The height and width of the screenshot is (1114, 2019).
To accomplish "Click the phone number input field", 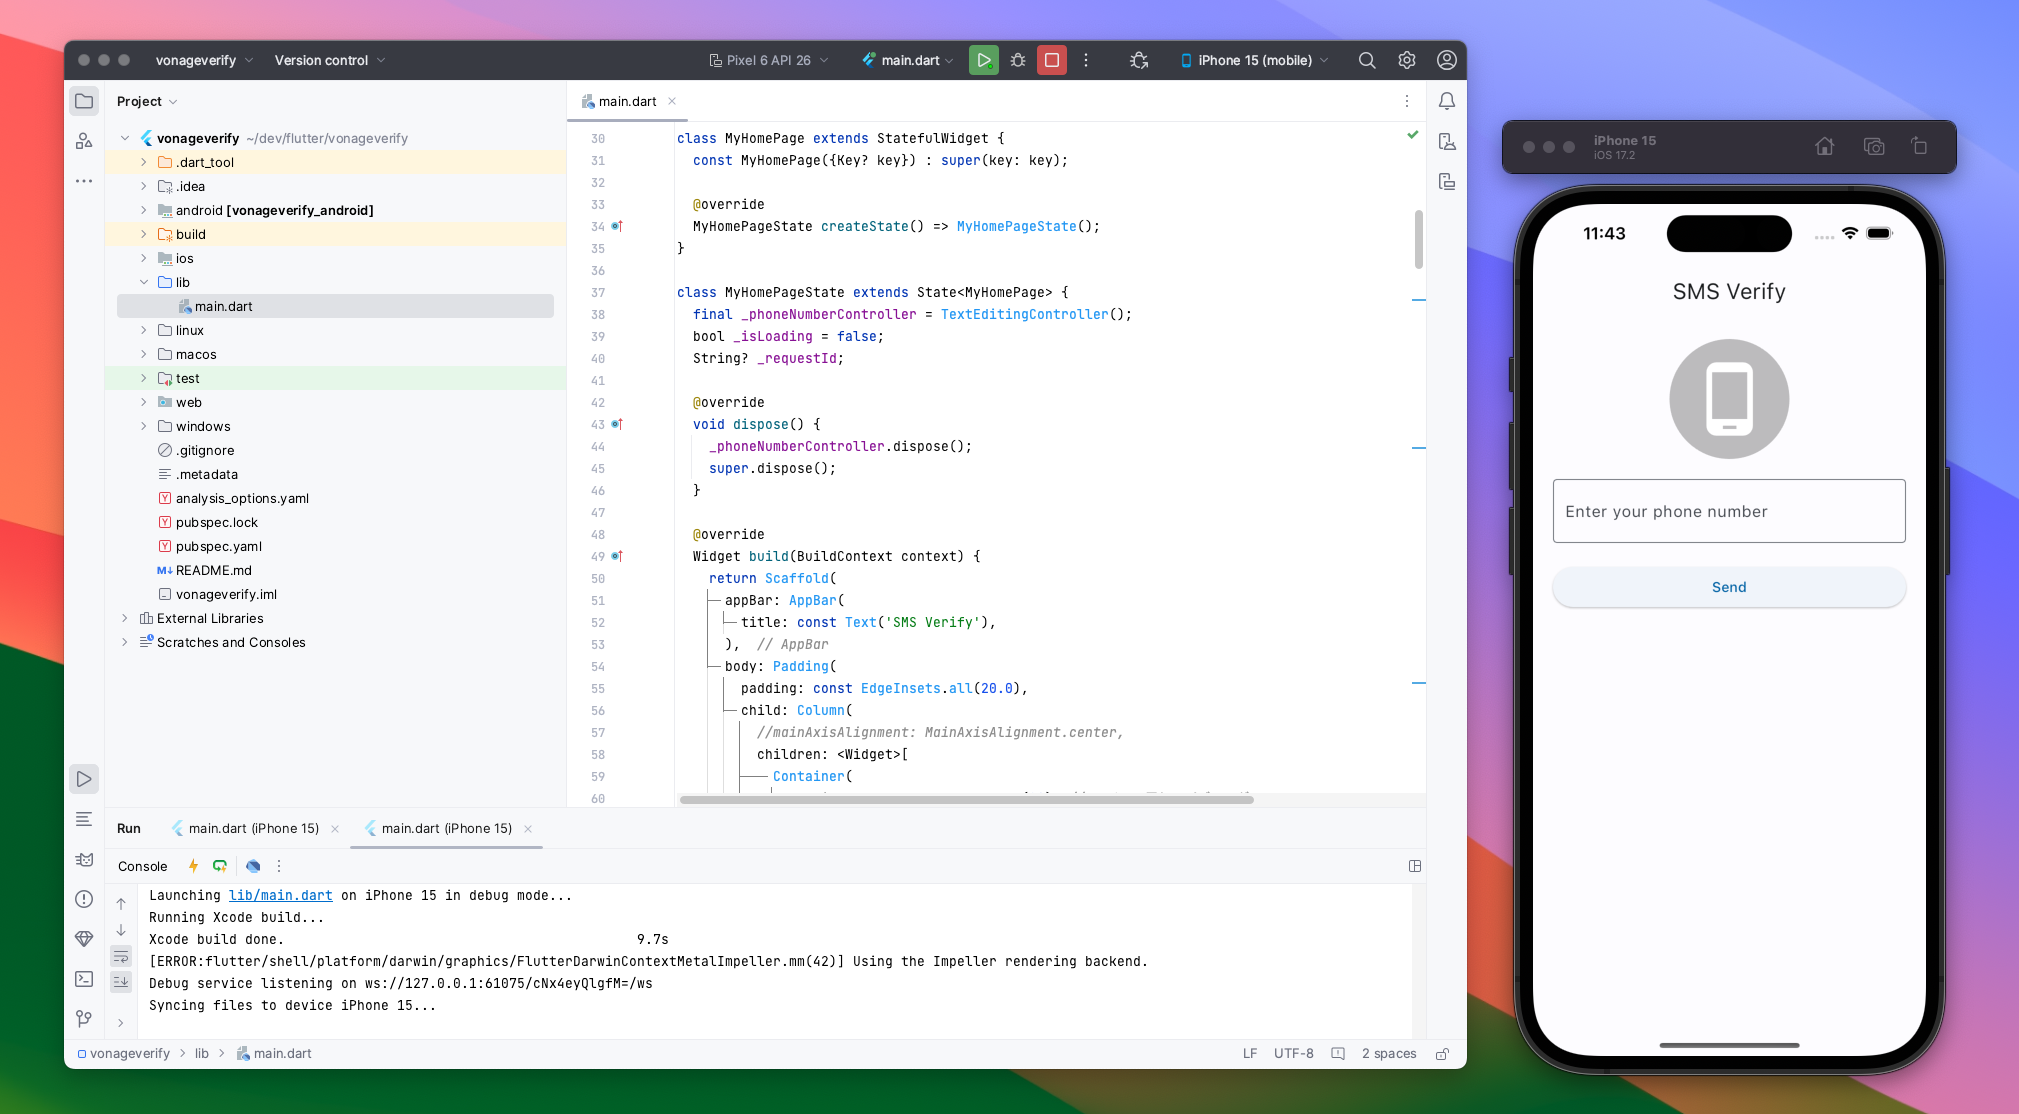I will [x=1728, y=511].
